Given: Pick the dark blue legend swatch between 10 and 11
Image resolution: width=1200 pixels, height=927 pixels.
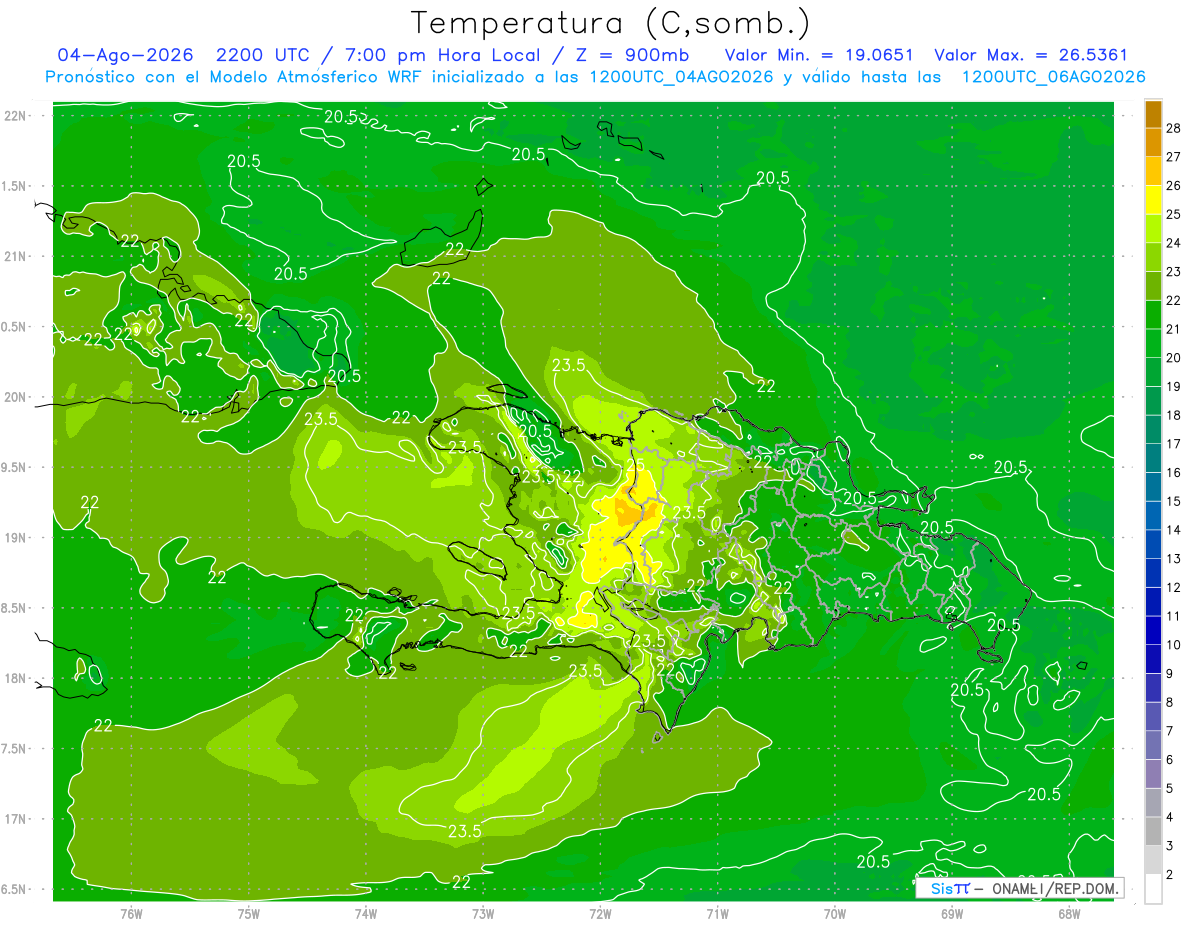Looking at the screenshot, I should (1153, 630).
